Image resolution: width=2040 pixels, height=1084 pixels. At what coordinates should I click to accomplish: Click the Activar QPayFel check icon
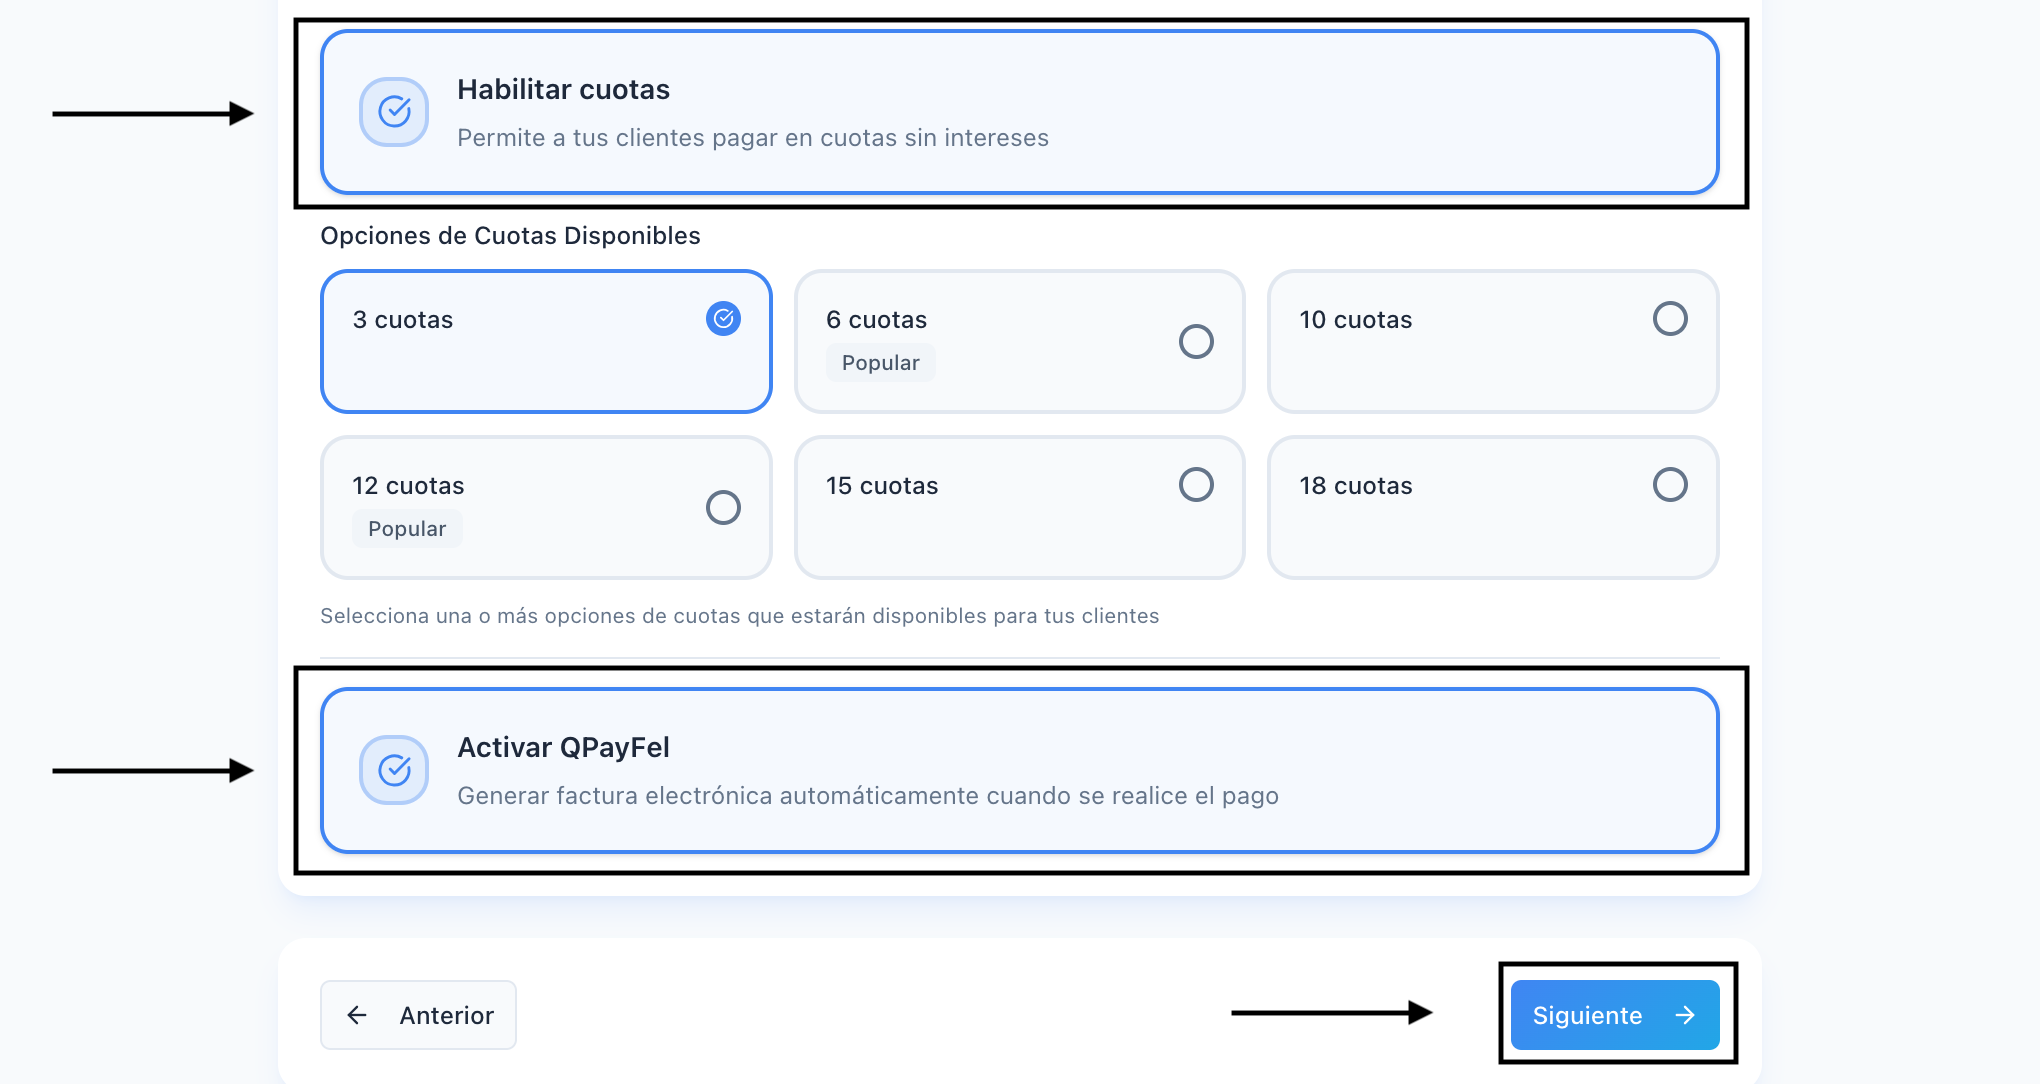394,770
